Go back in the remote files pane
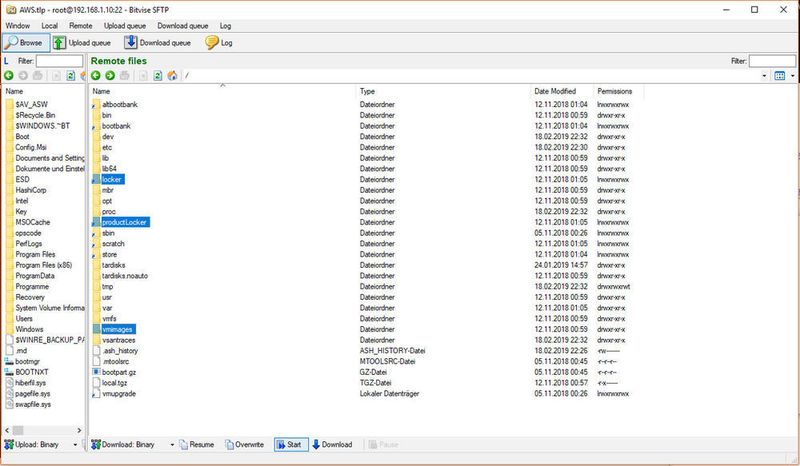The height and width of the screenshot is (466, 800). pos(95,76)
